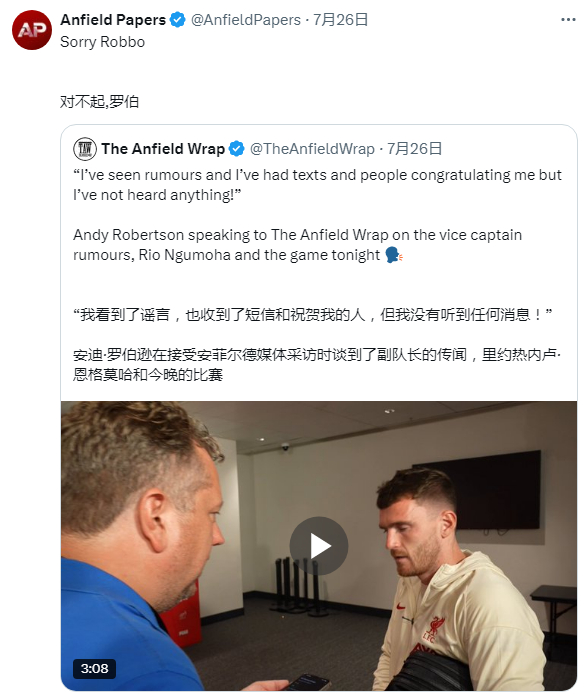Open The Anfield Wrap display name
The height and width of the screenshot is (694, 587).
(163, 149)
